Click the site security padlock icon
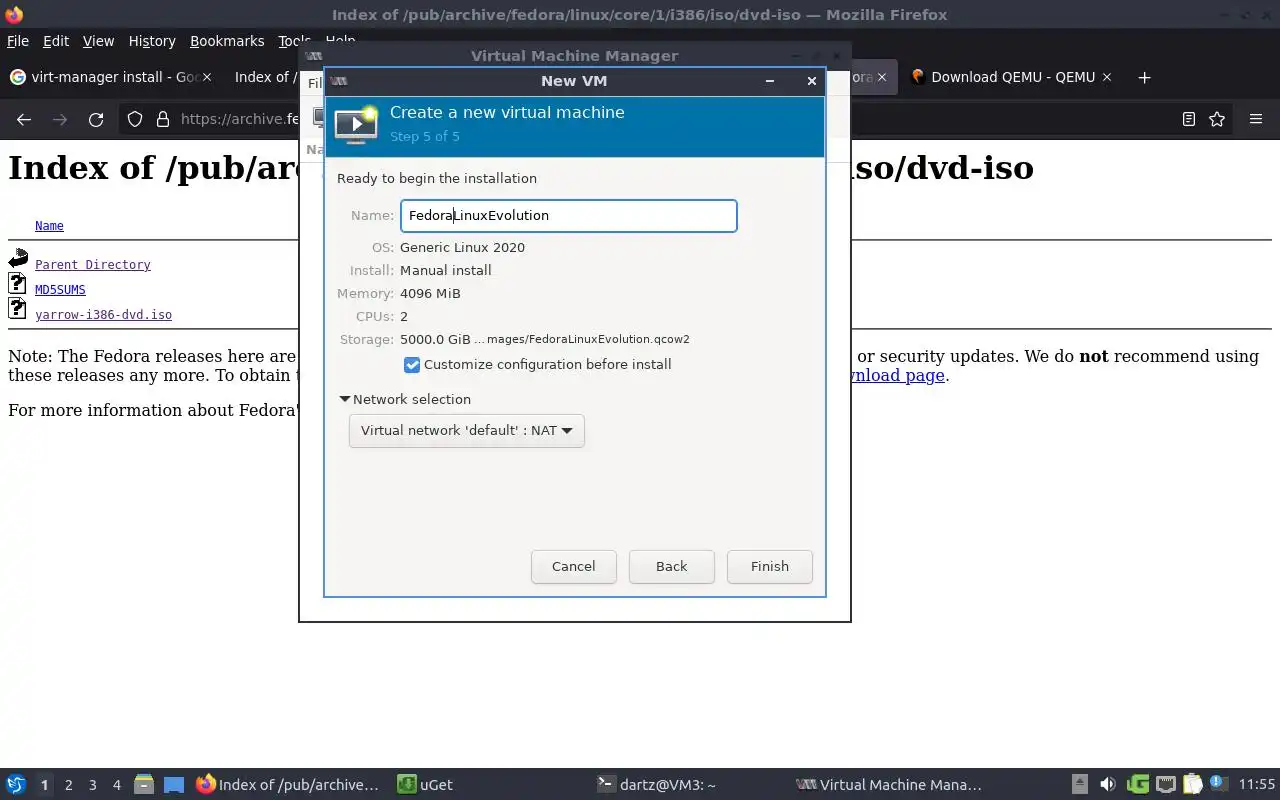This screenshot has width=1280, height=800. pyautogui.click(x=163, y=119)
